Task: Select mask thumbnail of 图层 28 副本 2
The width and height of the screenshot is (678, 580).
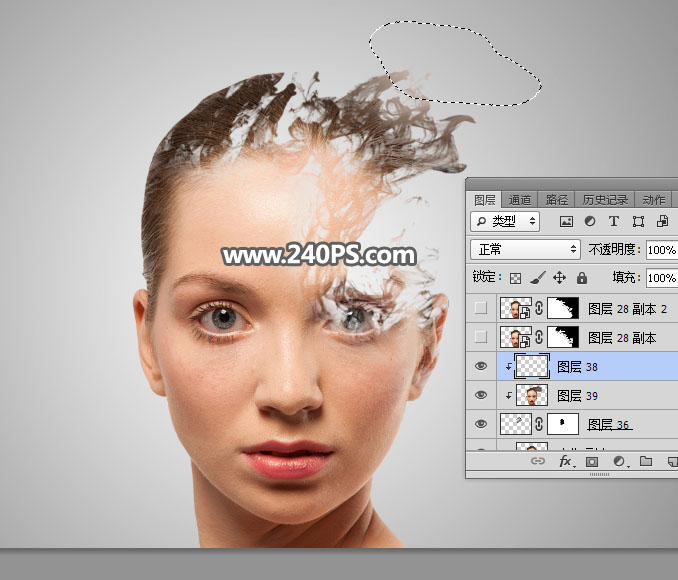Action: [563, 308]
